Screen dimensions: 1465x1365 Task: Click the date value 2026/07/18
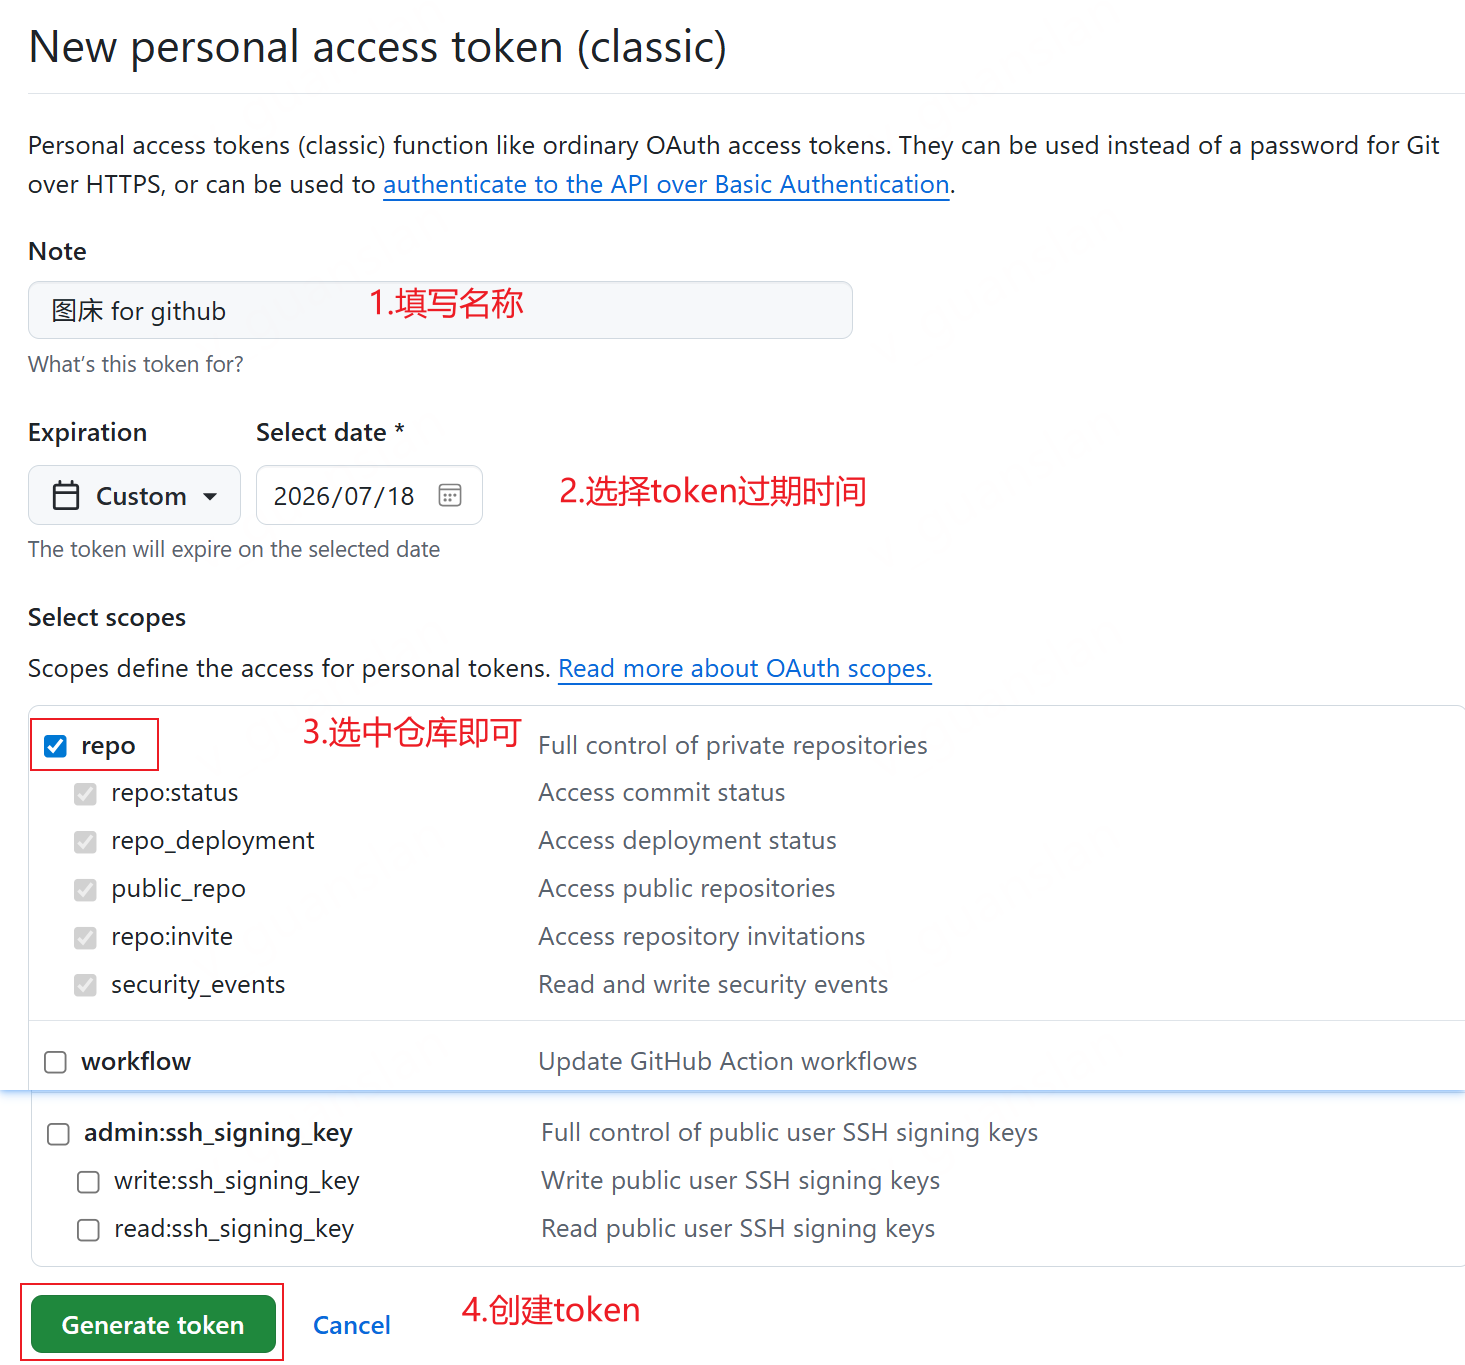pos(344,496)
